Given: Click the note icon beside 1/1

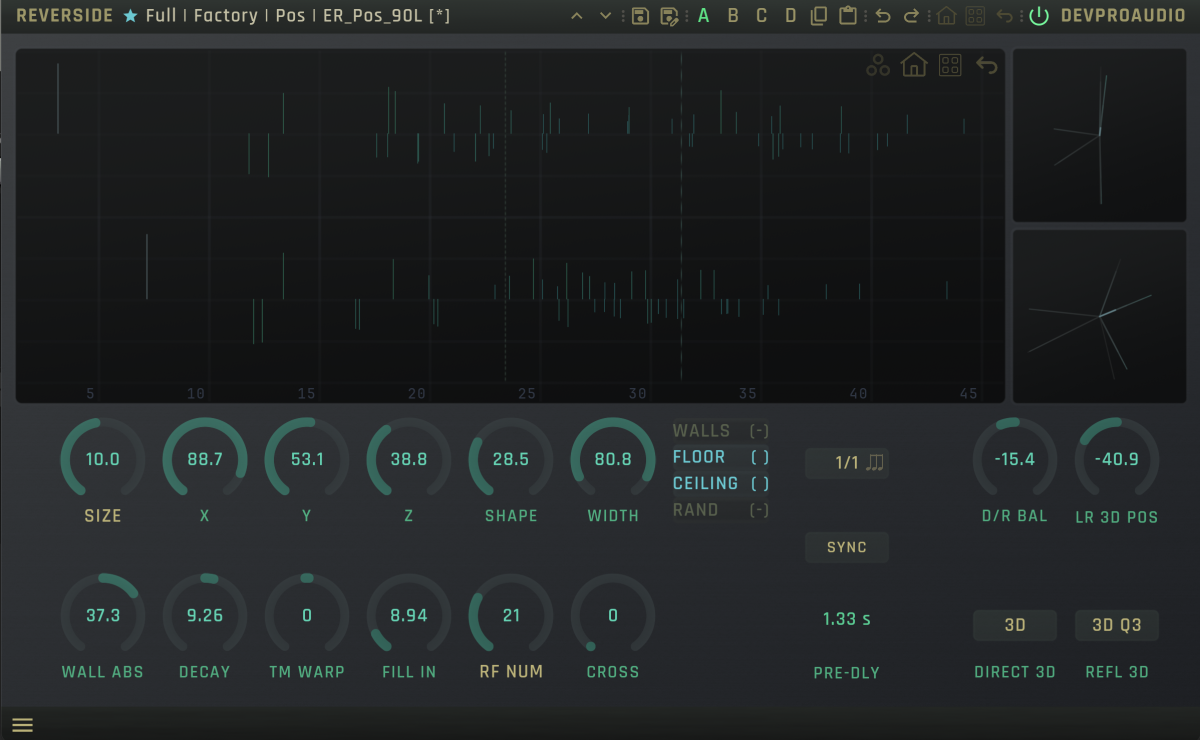Looking at the screenshot, I should (x=875, y=463).
